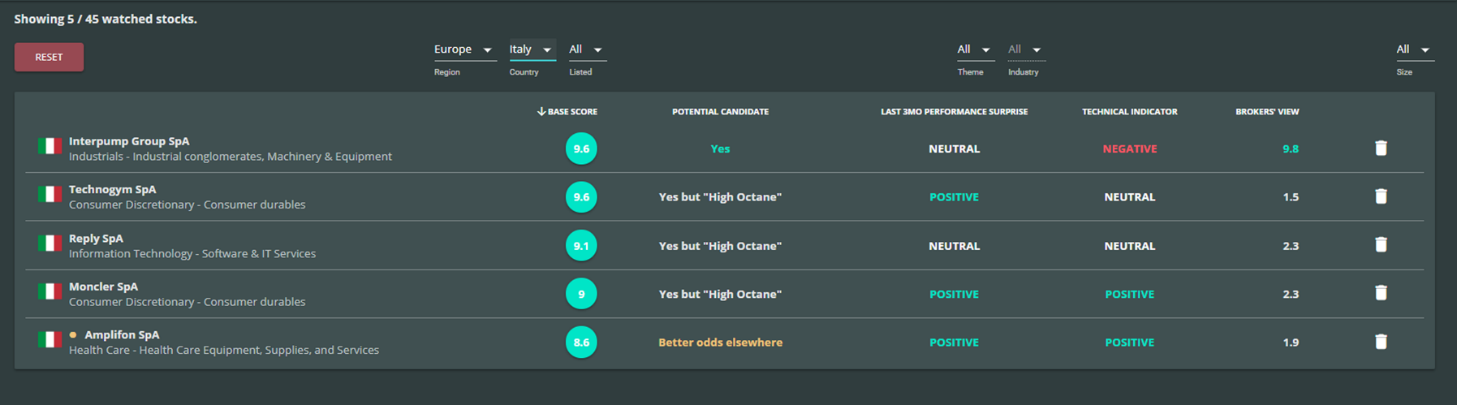Delete Technogym SpA using trash icon

click(1381, 196)
